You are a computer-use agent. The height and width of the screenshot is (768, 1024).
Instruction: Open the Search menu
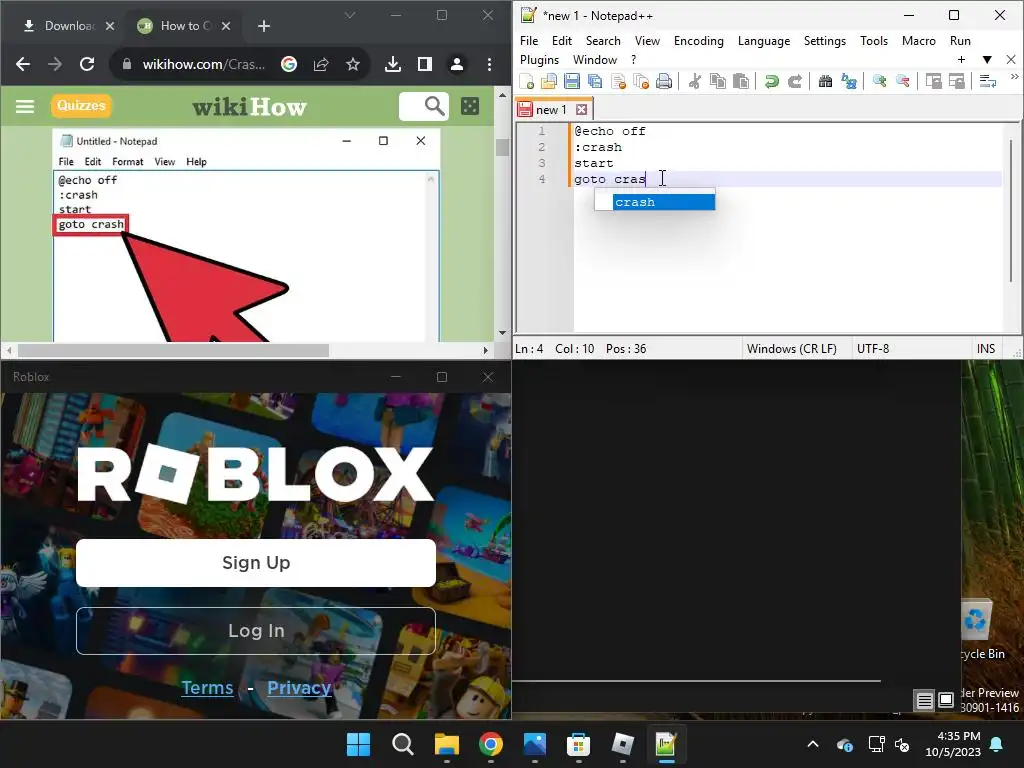(603, 40)
